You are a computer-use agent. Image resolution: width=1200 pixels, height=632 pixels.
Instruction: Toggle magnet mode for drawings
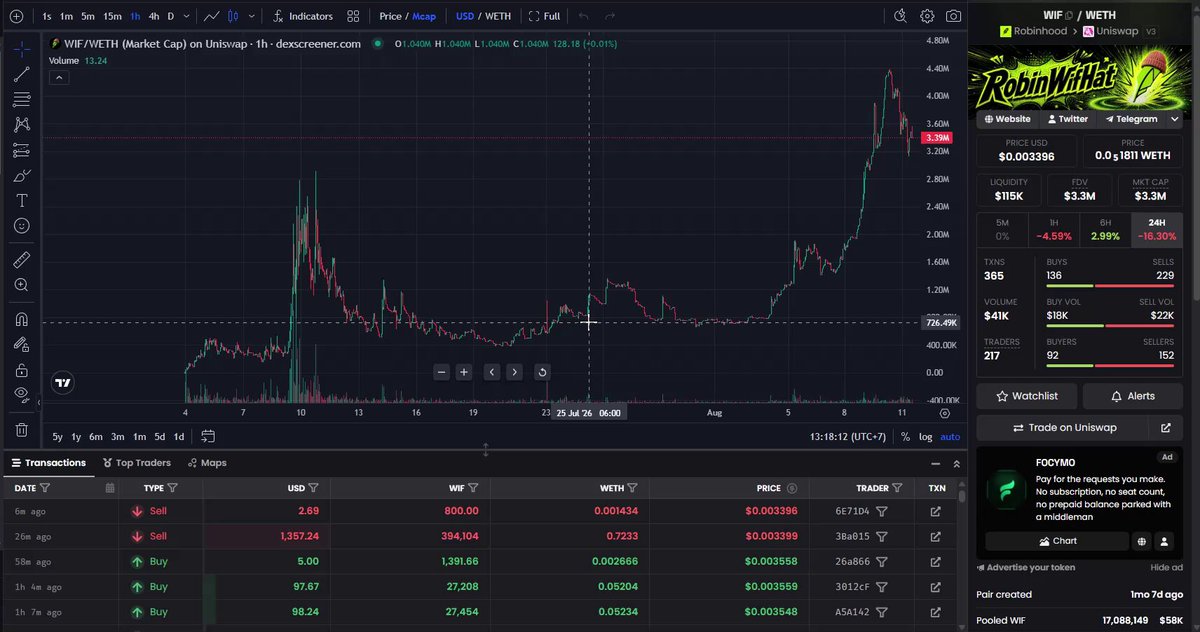point(21,320)
